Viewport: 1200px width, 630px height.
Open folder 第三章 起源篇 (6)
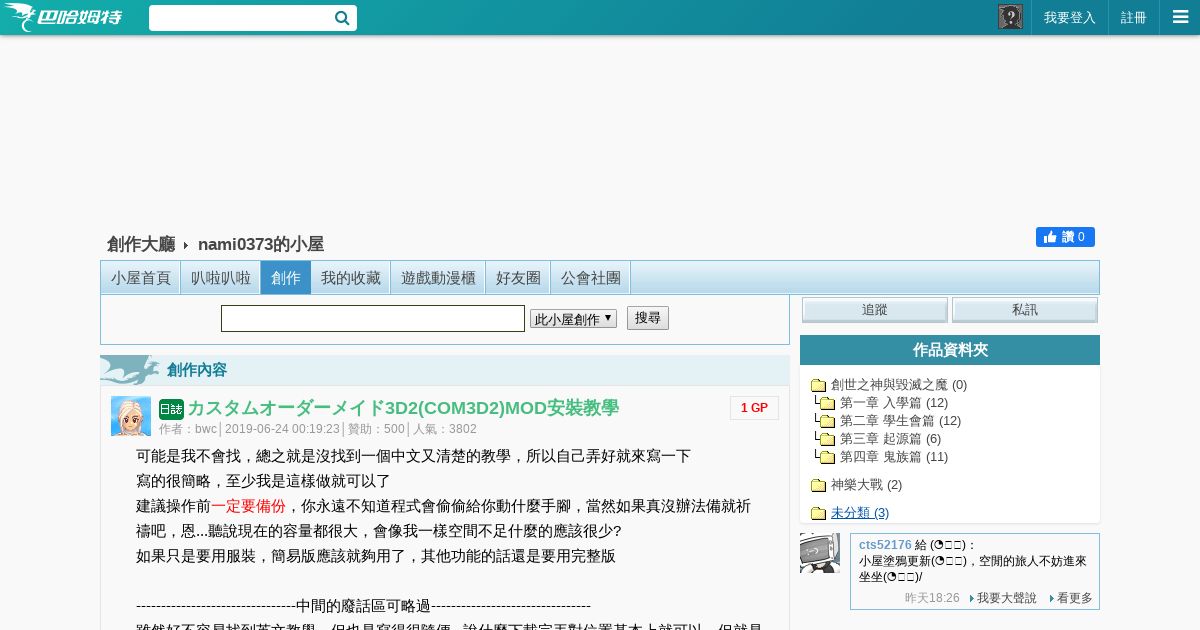pyautogui.click(x=890, y=439)
